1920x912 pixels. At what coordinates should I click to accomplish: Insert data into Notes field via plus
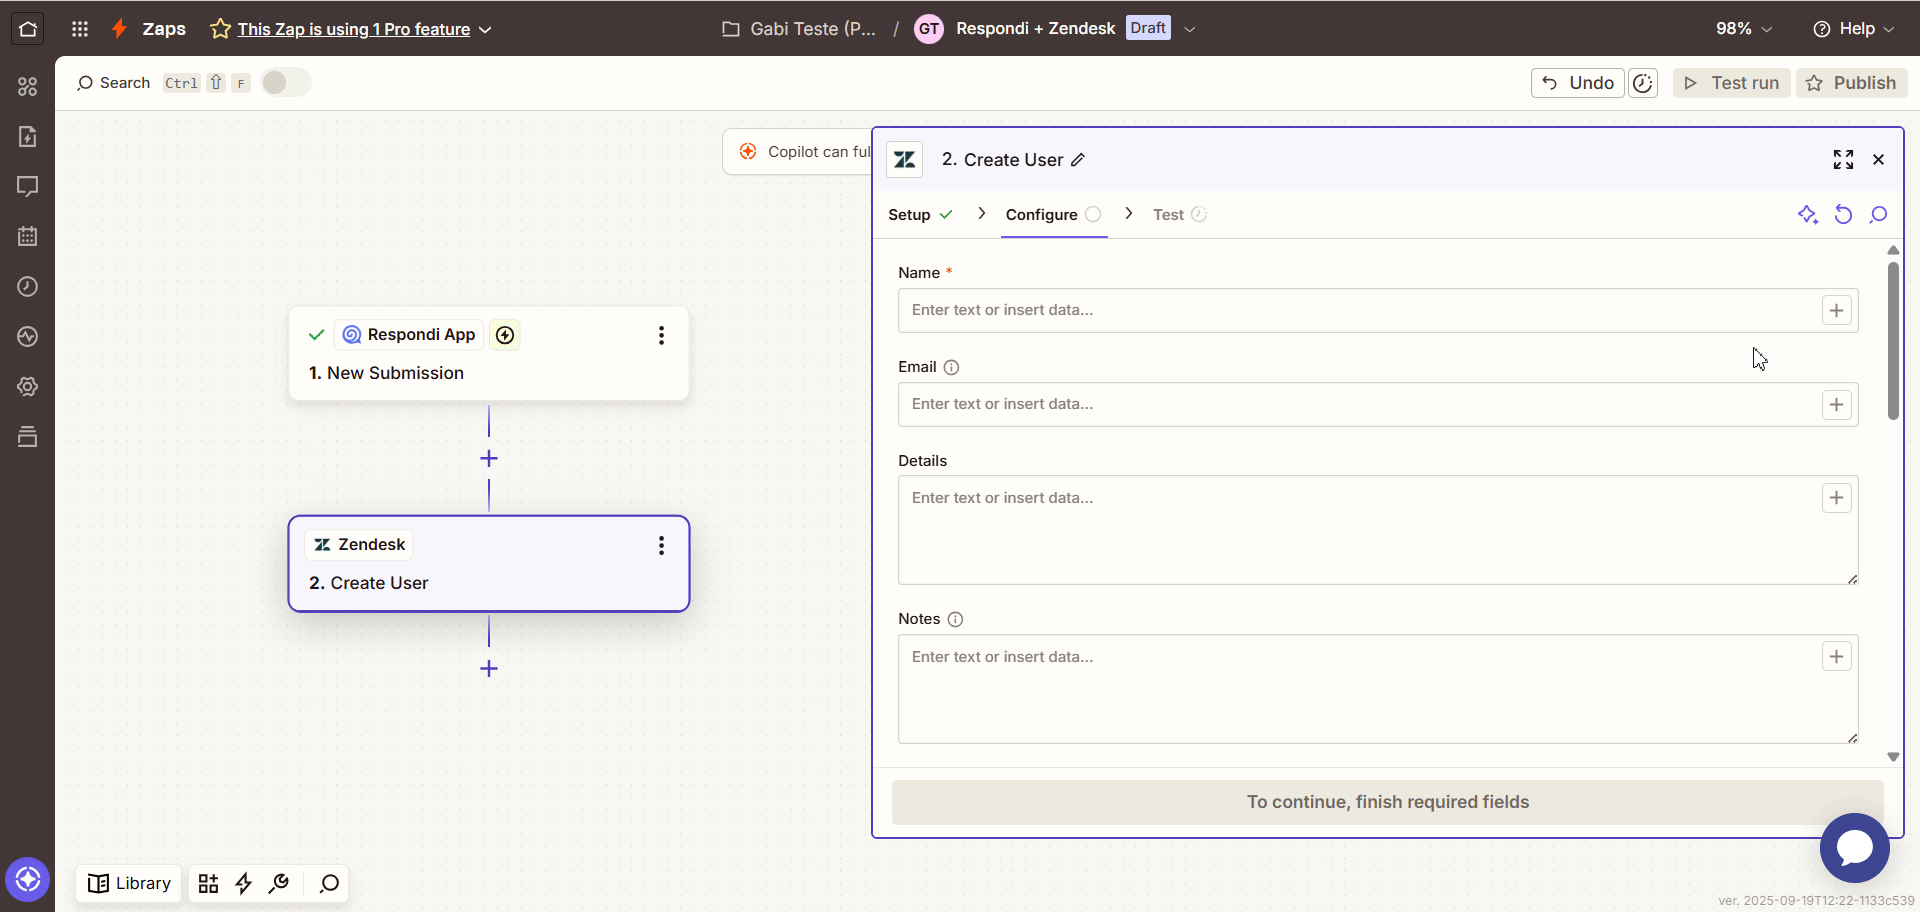[x=1836, y=657]
